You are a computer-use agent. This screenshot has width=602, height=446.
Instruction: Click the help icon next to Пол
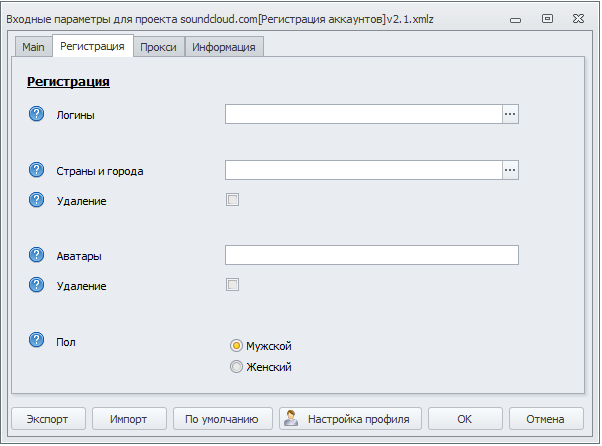click(38, 341)
